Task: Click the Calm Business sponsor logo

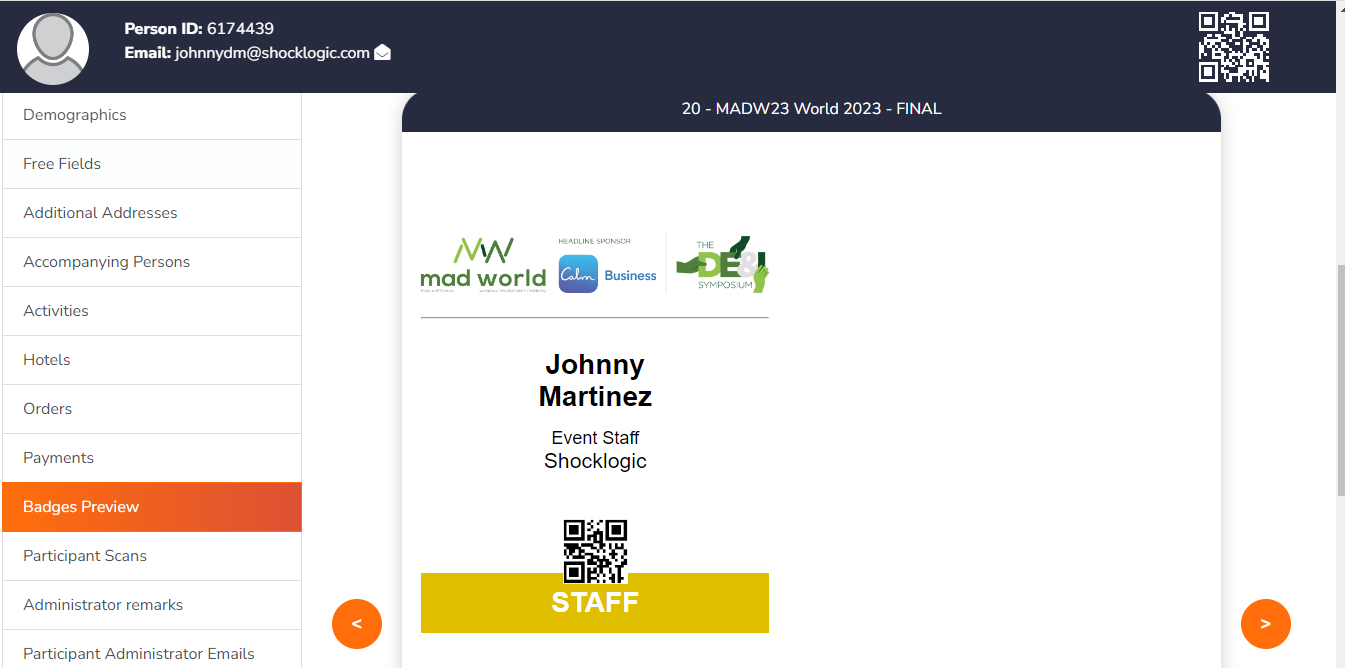Action: [x=608, y=268]
